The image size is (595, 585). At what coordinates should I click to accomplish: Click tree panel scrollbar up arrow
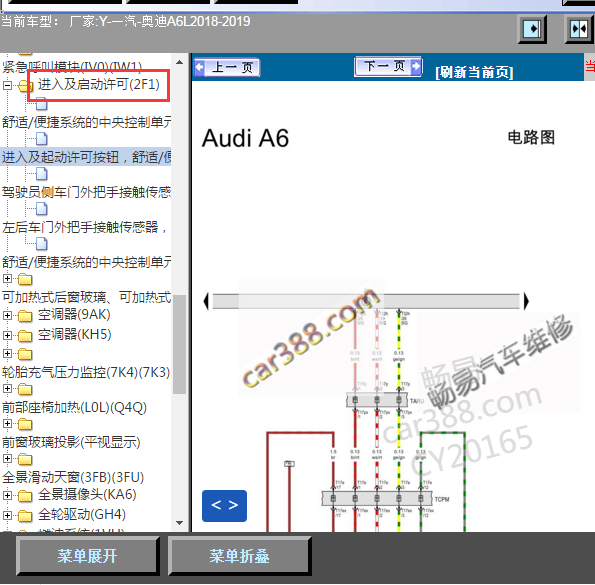[179, 62]
